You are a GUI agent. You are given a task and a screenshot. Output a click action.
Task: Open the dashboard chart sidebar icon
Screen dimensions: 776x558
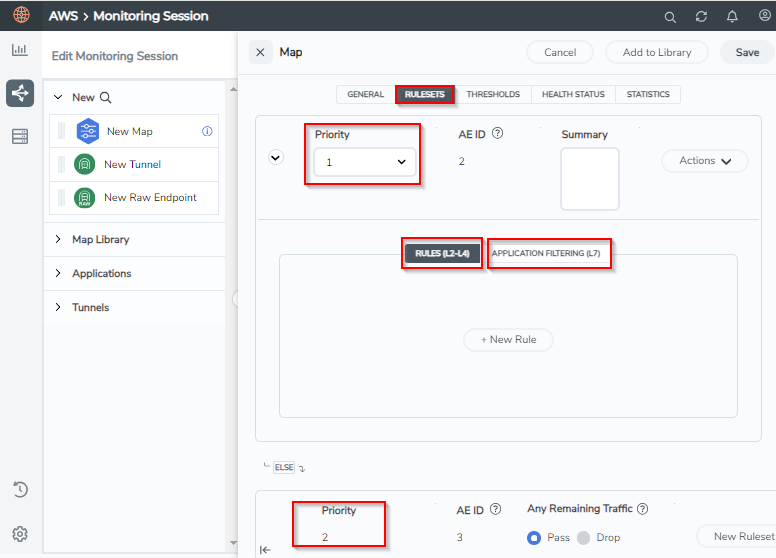click(20, 49)
